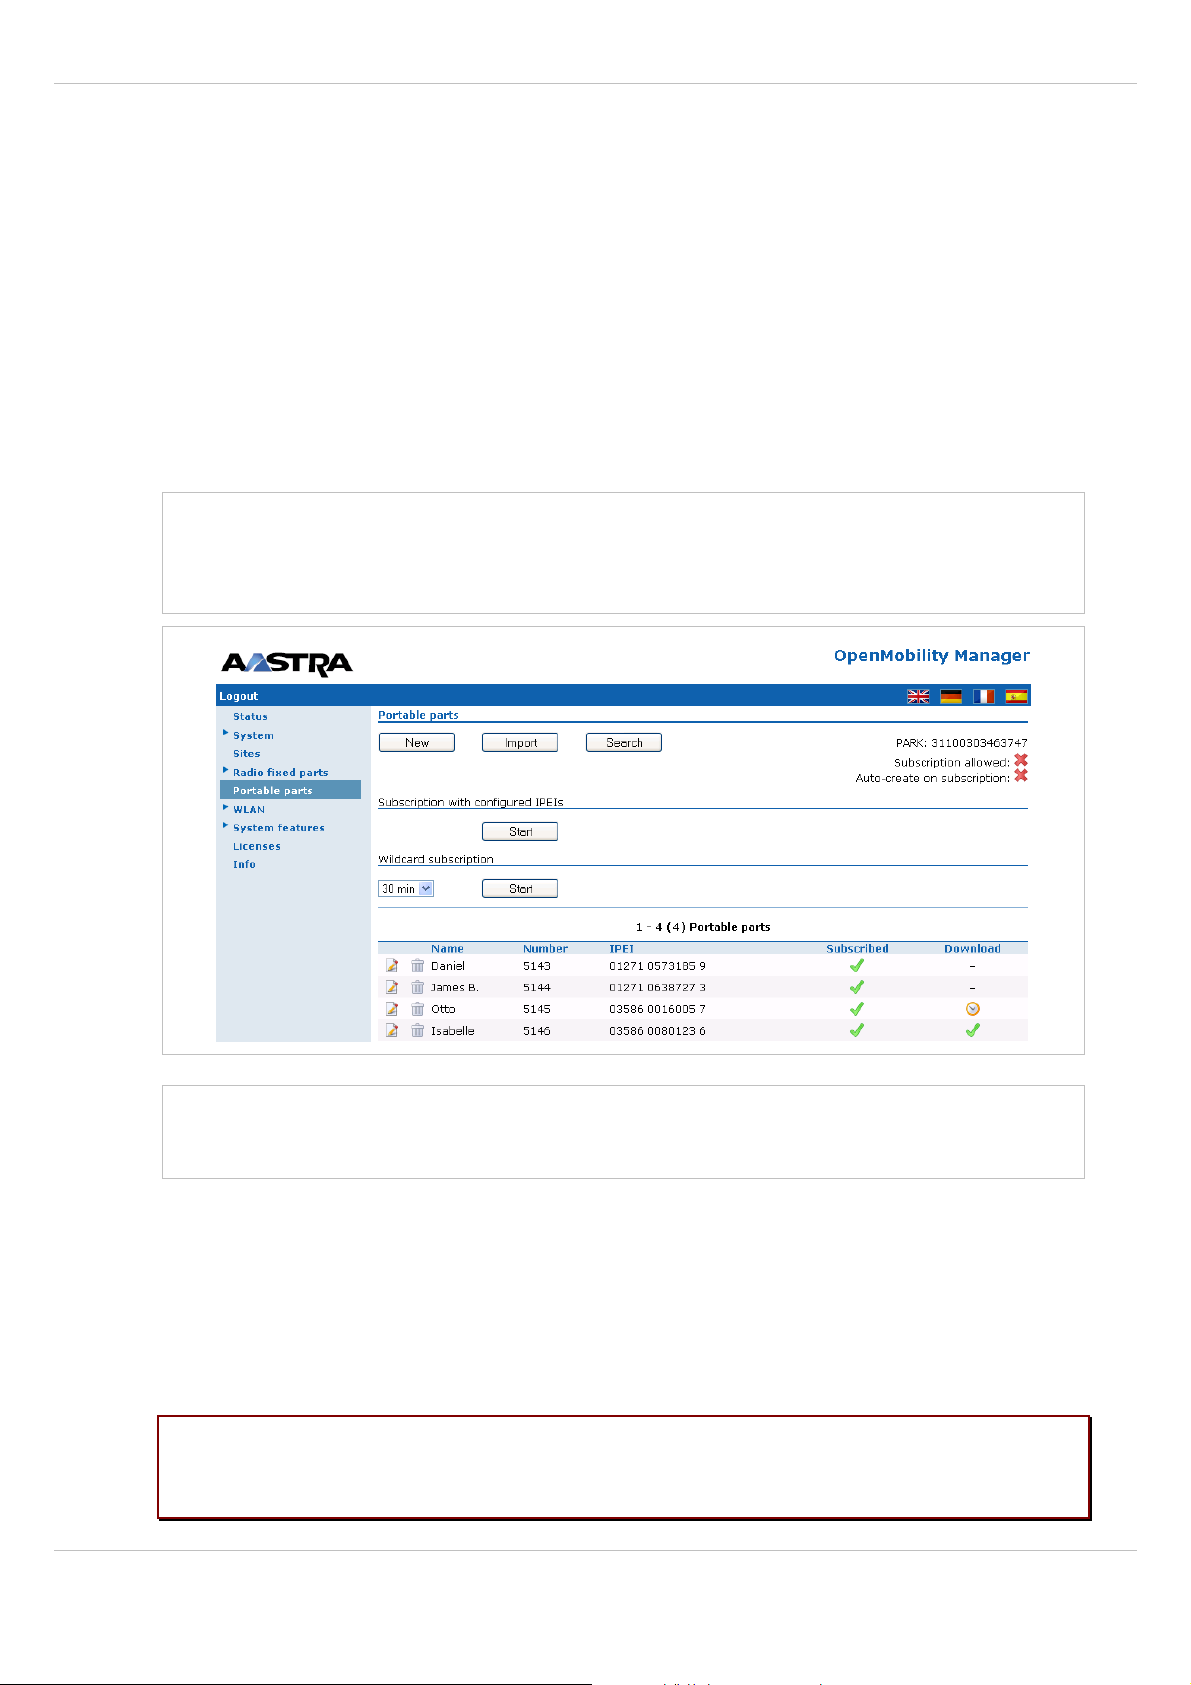
Task: Click the subscribed checkmark for James B.
Action: pos(857,987)
